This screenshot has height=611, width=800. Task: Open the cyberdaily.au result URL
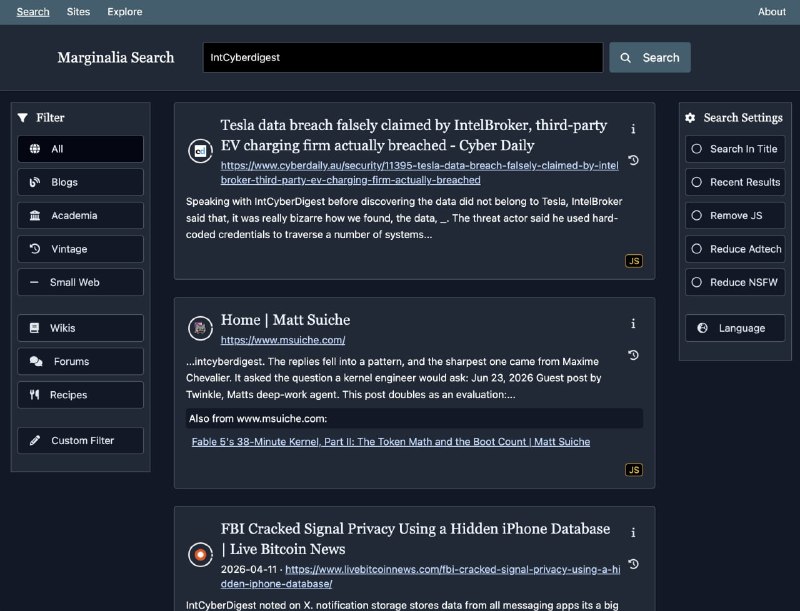419,172
